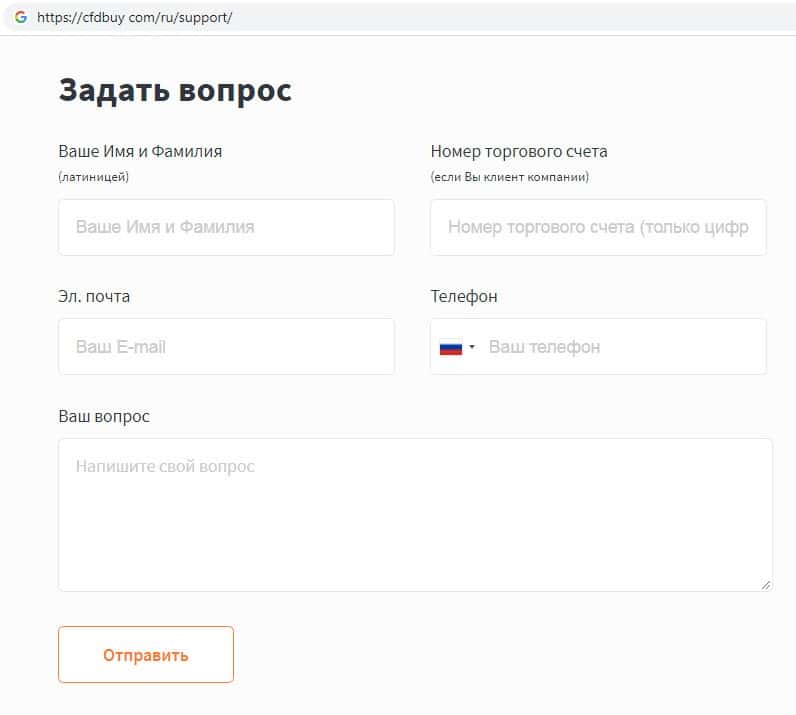This screenshot has height=715, width=796.
Task: Open the phone country code dropdown arrow
Action: [472, 347]
